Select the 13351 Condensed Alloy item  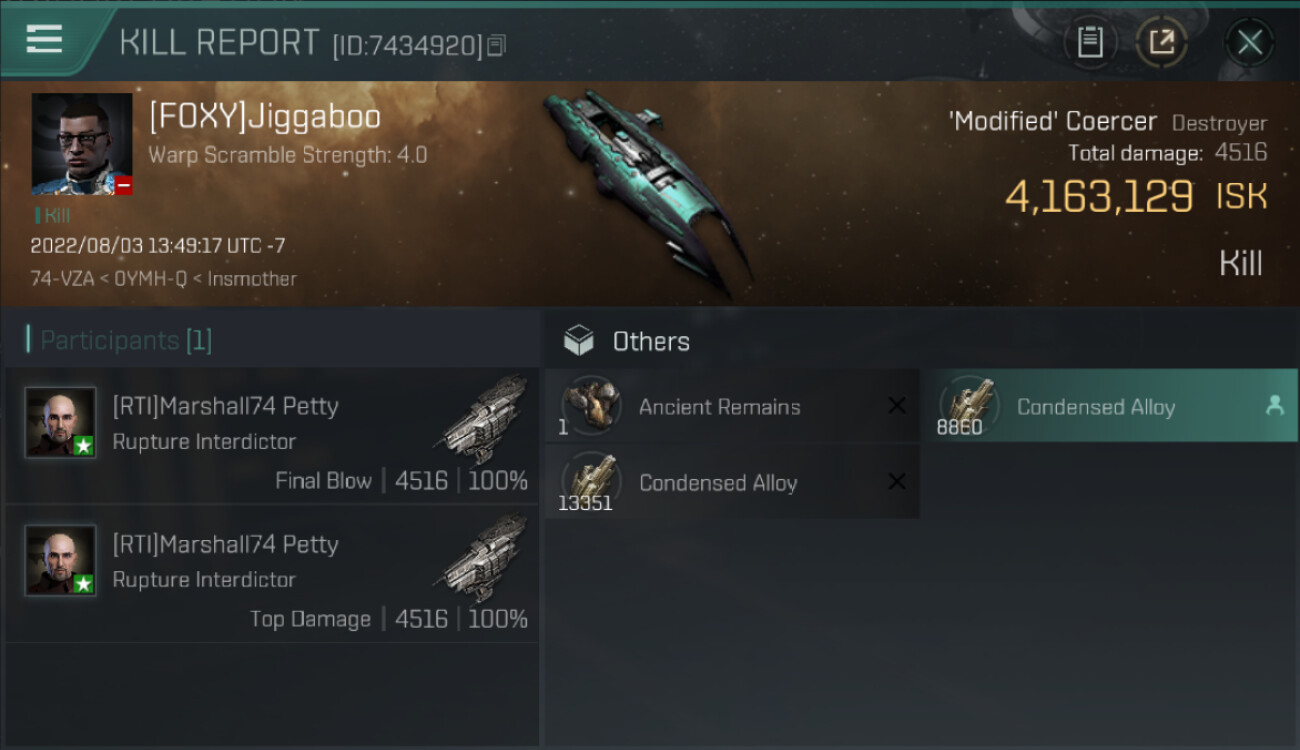(732, 482)
